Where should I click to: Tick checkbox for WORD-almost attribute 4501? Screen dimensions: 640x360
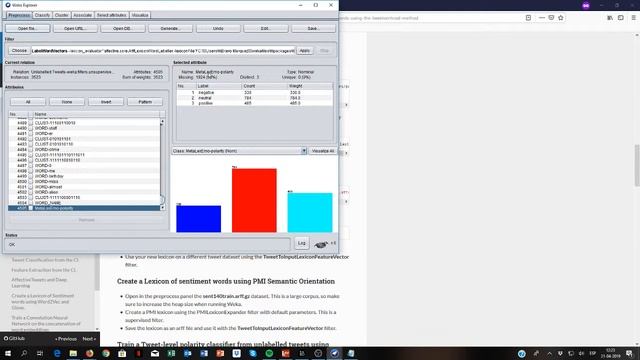[31, 187]
